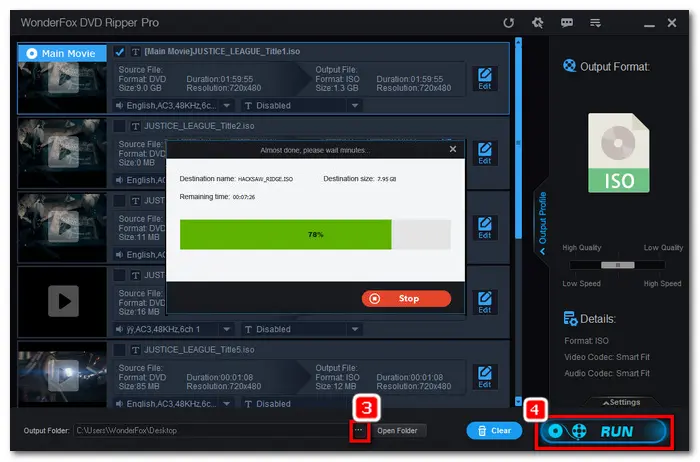Image resolution: width=700 pixels, height=462 pixels.
Task: Check the JUSTICE_LEAGUE_Title2.iso checkbox
Action: click(119, 126)
